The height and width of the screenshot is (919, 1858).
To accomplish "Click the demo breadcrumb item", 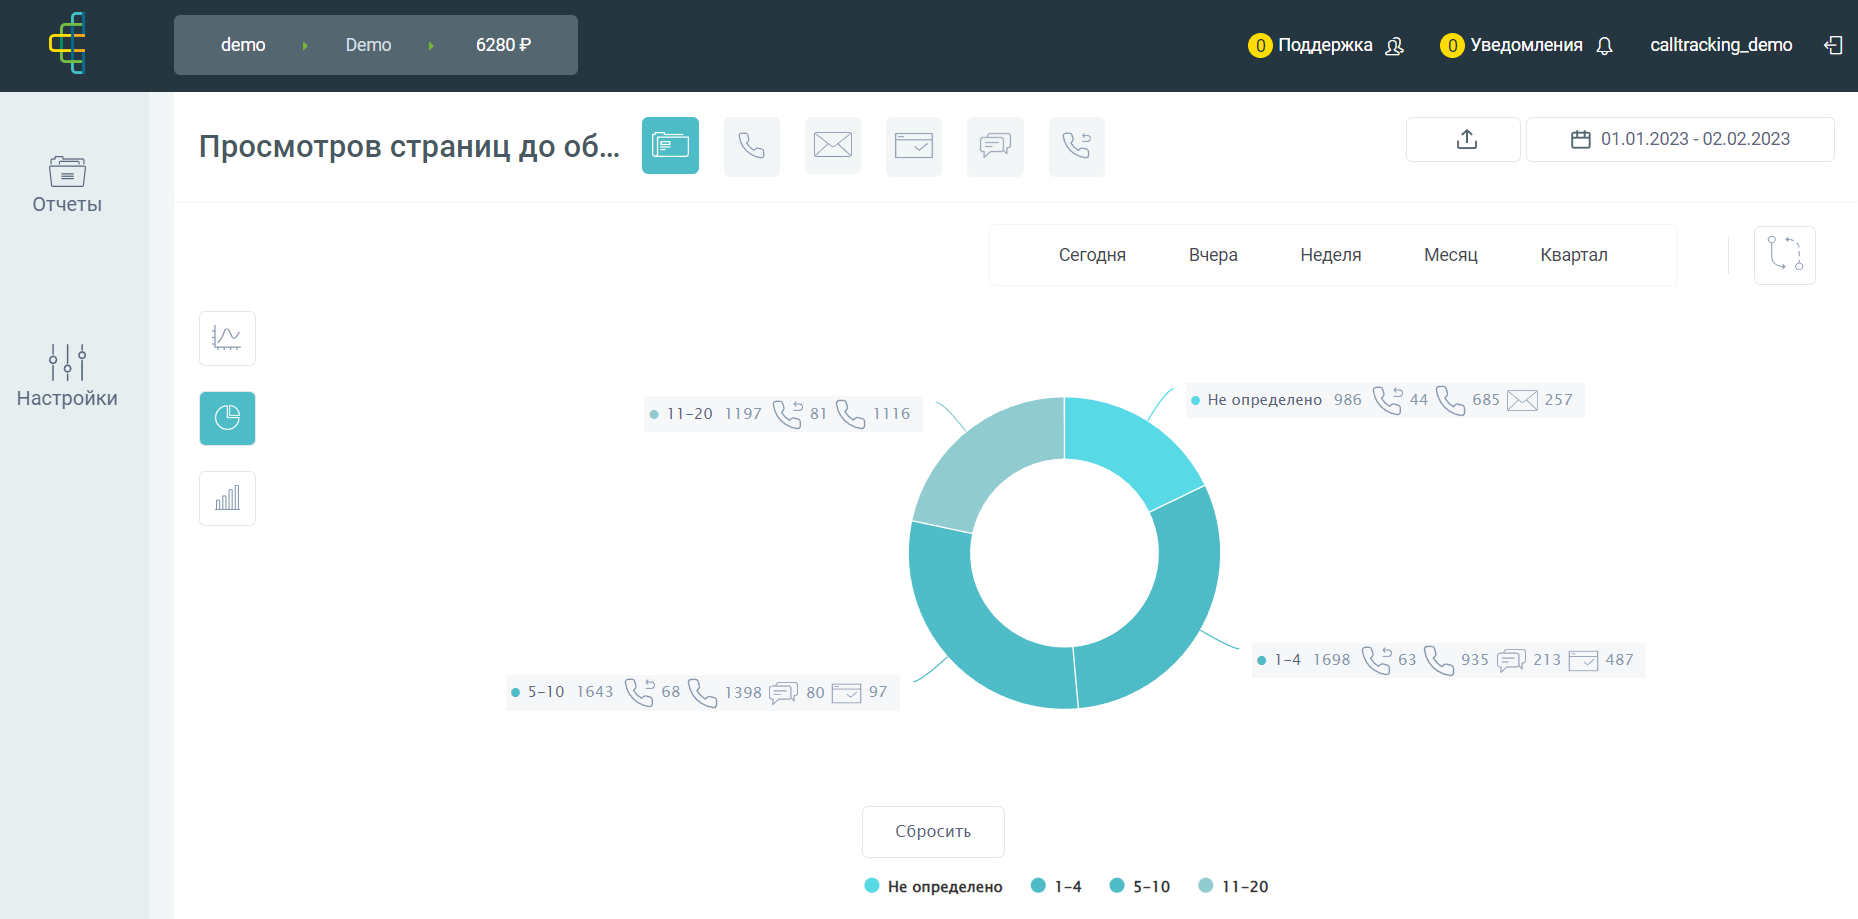I will click(x=243, y=45).
